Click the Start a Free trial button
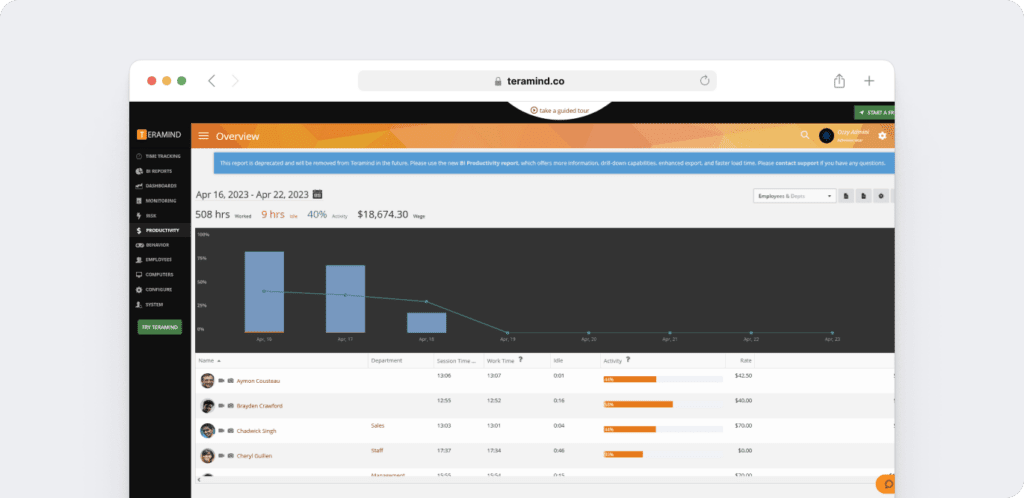The height and width of the screenshot is (498, 1024). (x=874, y=113)
